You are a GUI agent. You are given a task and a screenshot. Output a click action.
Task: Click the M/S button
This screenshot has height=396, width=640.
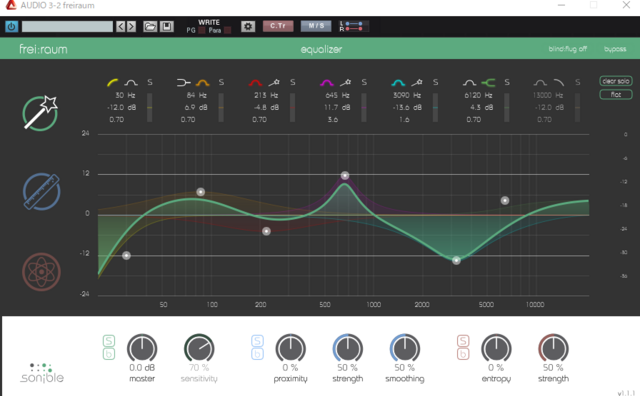point(316,26)
